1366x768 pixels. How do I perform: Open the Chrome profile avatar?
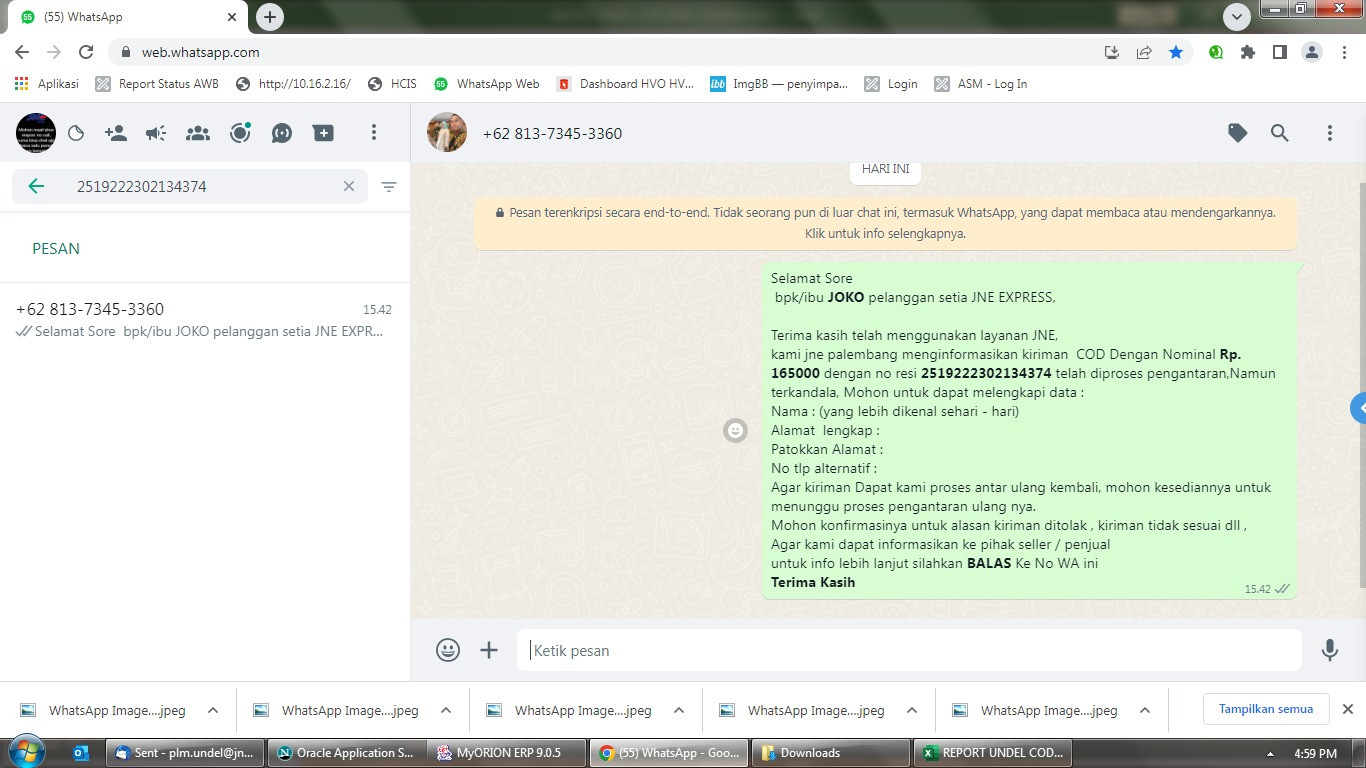[1312, 52]
